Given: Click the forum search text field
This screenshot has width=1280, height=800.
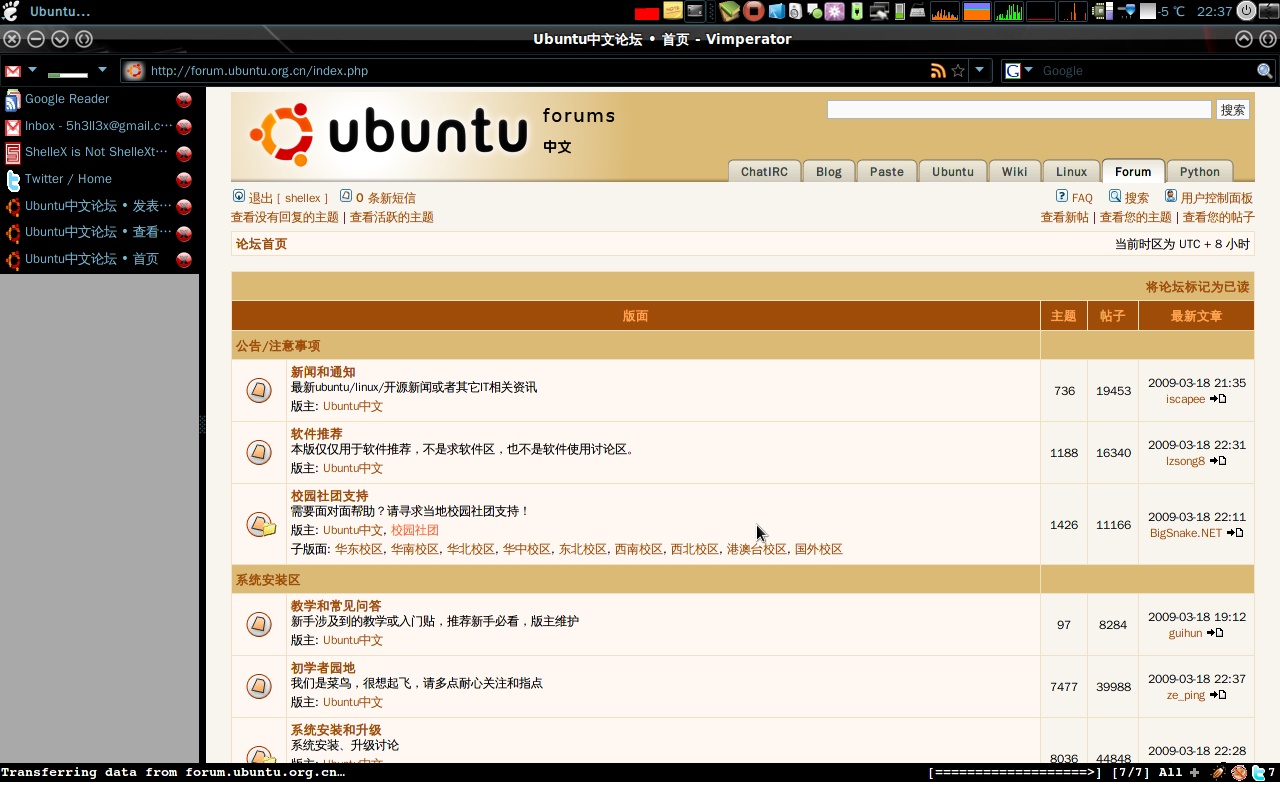Looking at the screenshot, I should pyautogui.click(x=1019, y=110).
